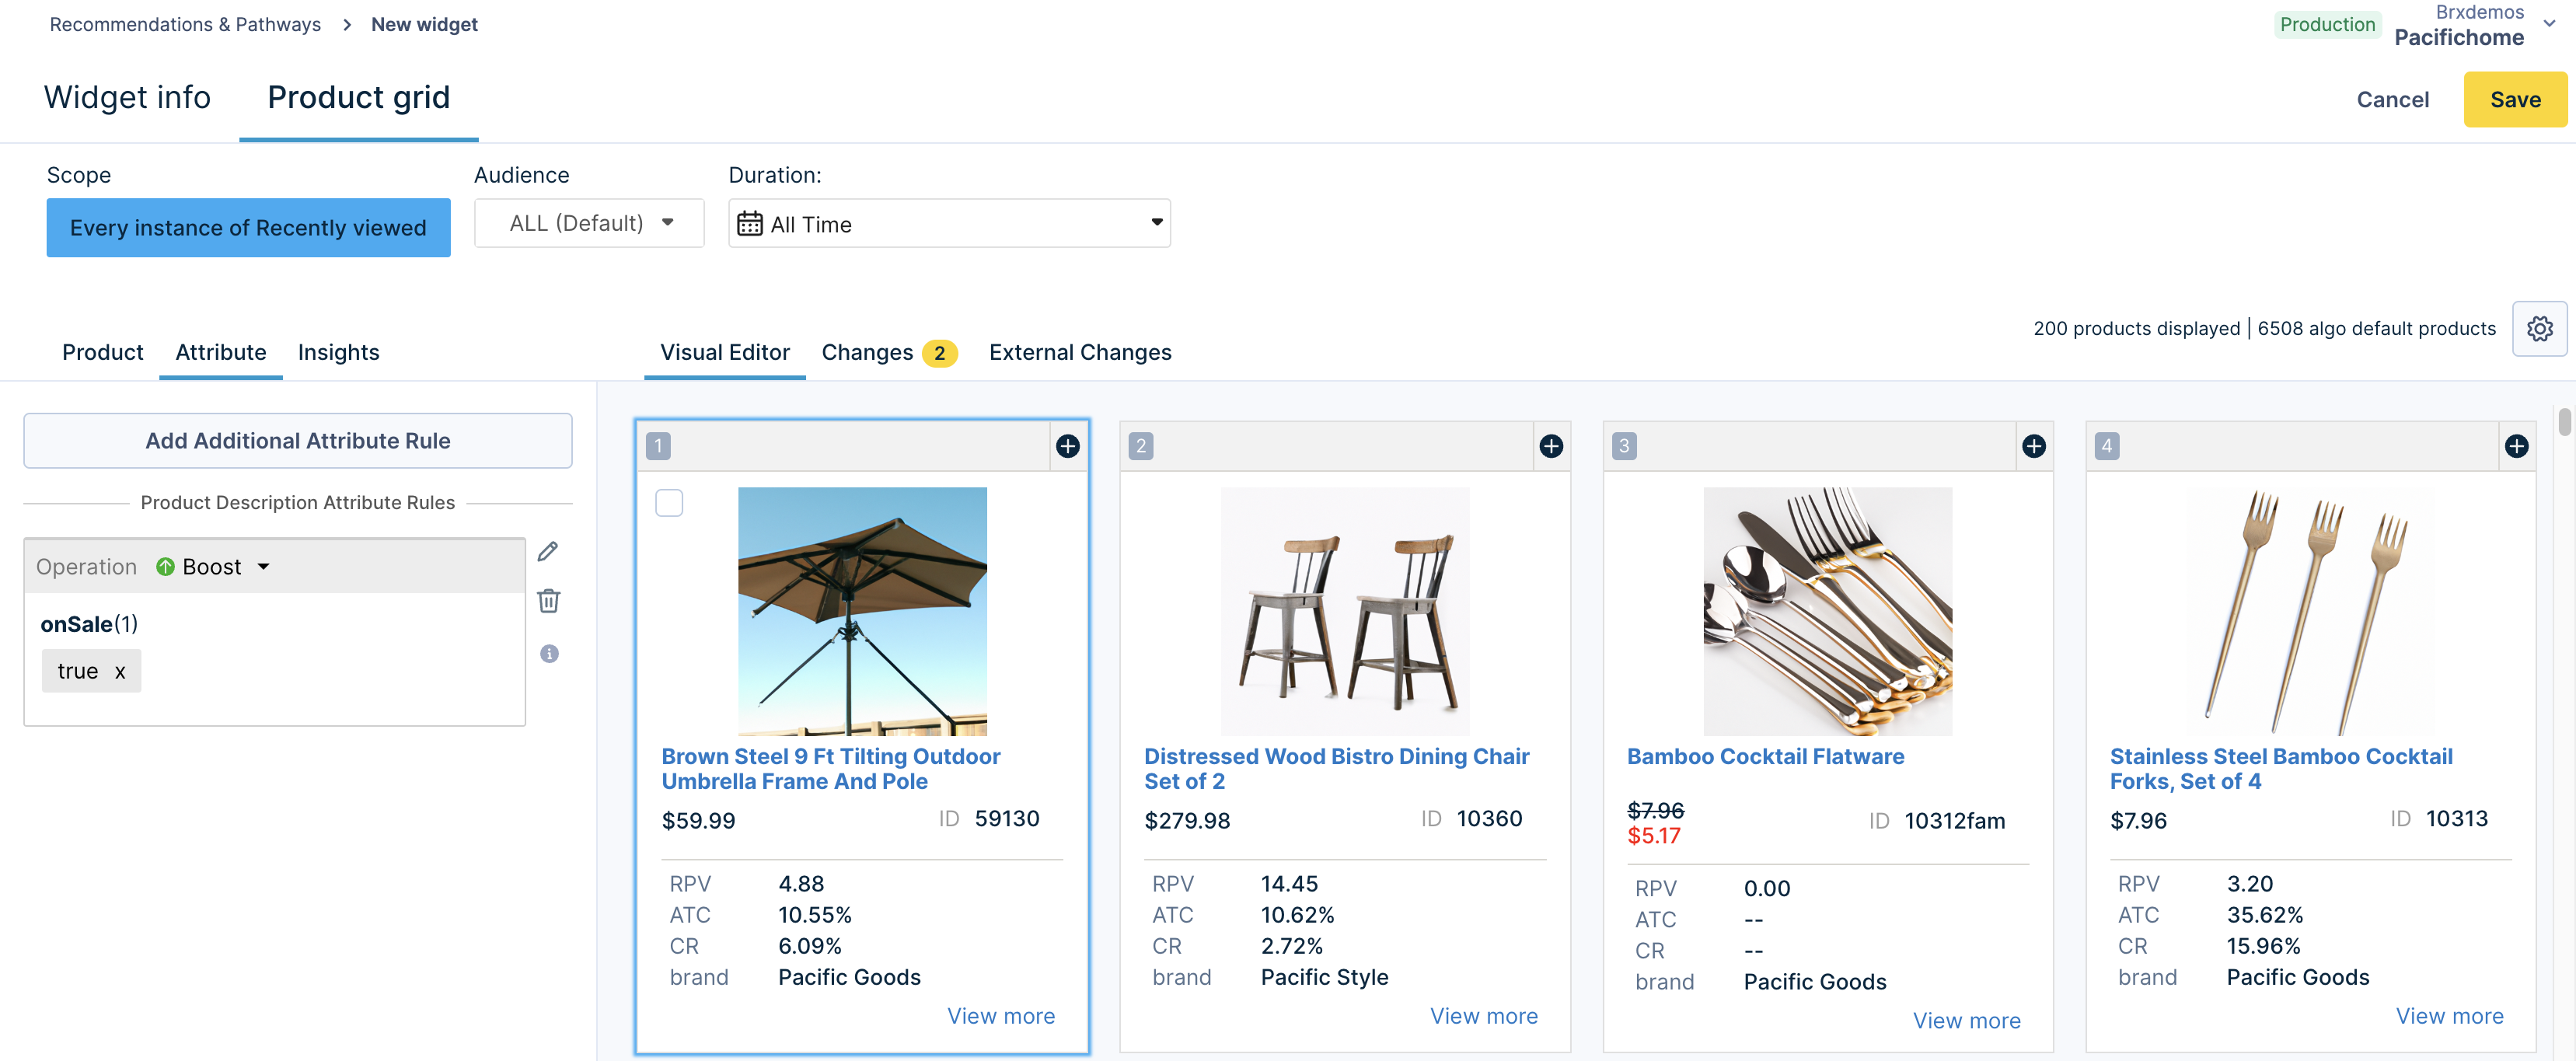Click the green Boost arrow icon
2576x1061 pixels.
[165, 566]
